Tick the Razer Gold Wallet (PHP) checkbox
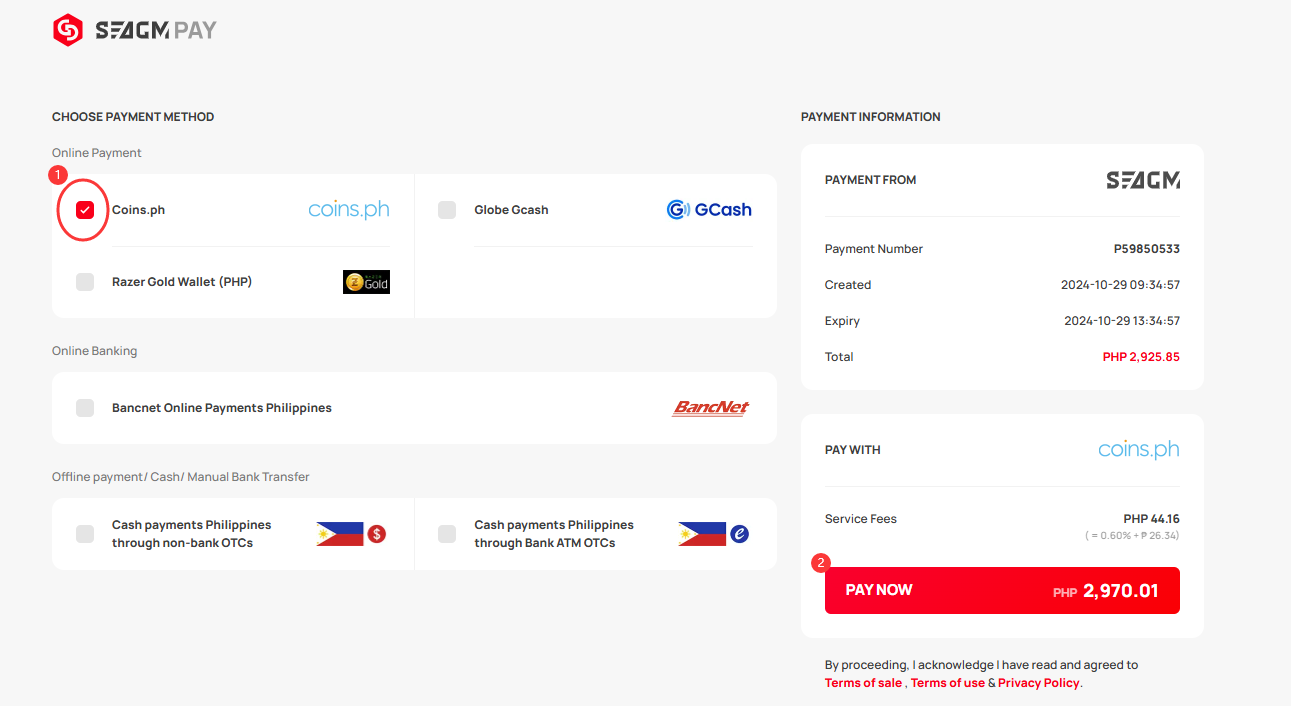The width and height of the screenshot is (1291, 706). click(85, 282)
